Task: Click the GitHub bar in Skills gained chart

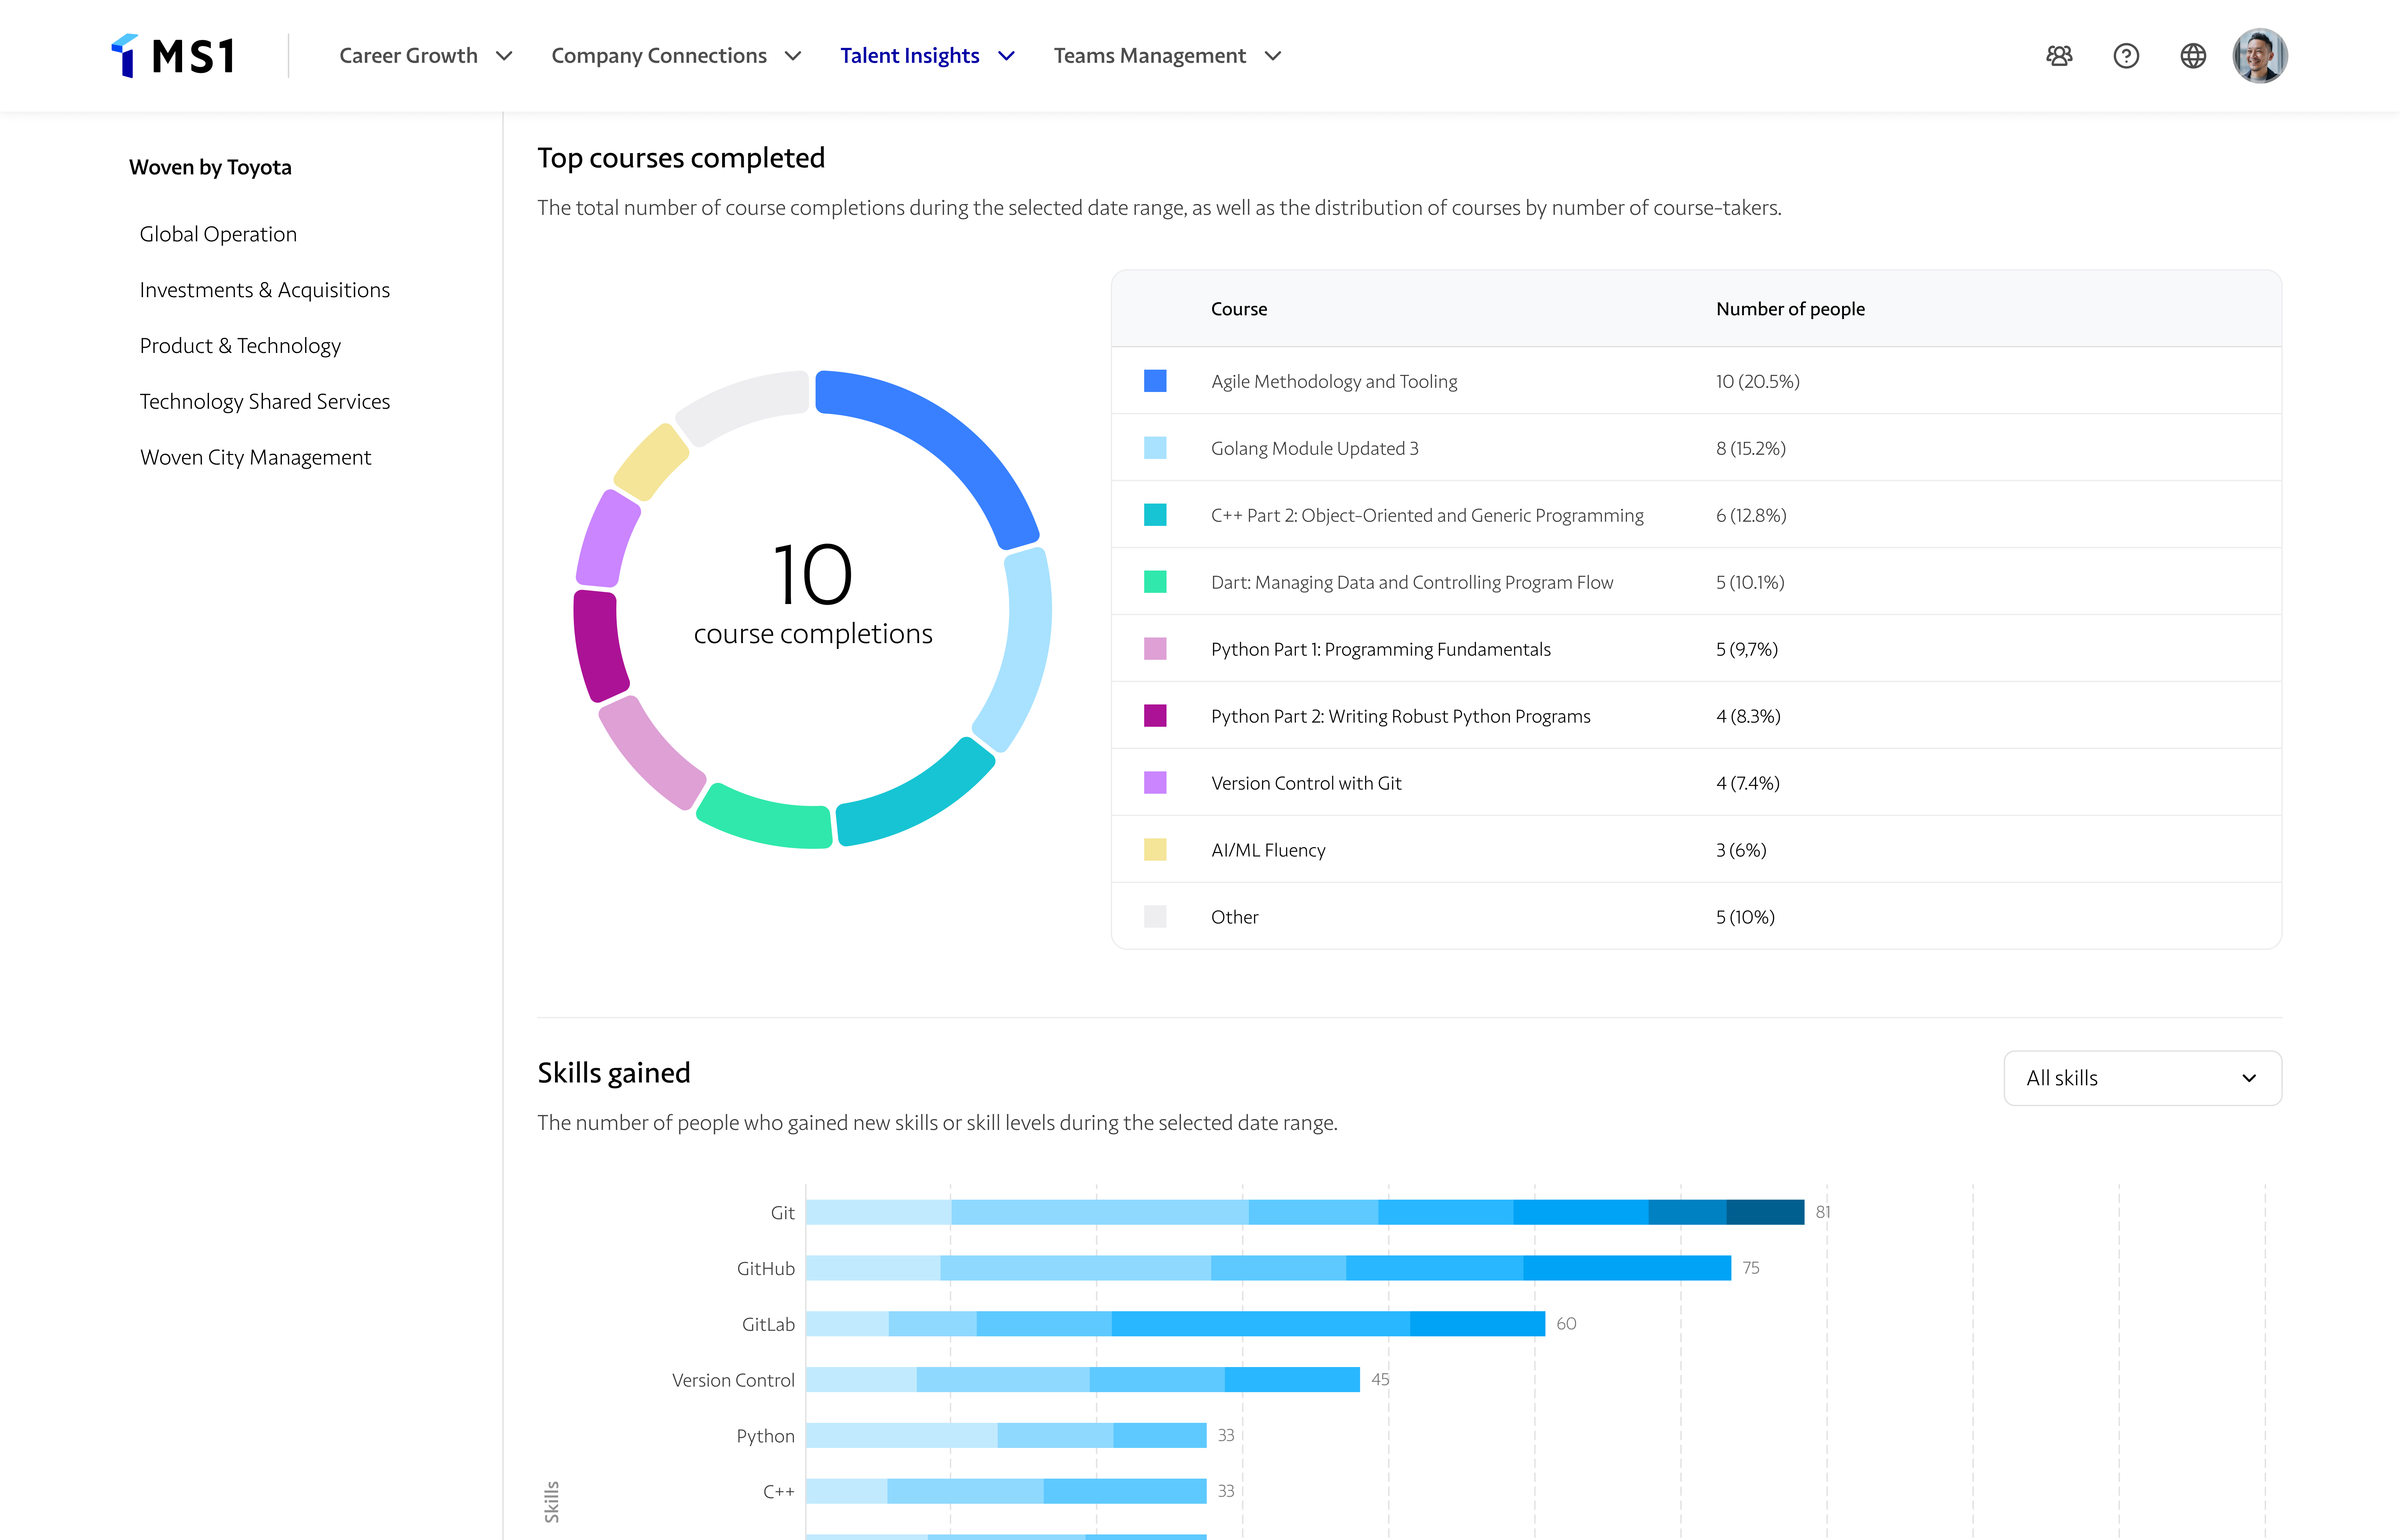Action: 1268,1268
